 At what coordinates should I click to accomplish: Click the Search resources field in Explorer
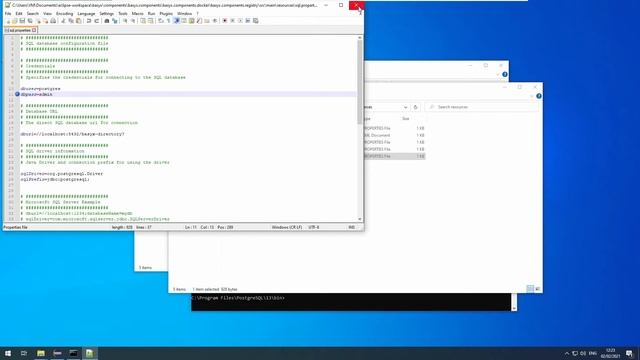tap(482, 107)
